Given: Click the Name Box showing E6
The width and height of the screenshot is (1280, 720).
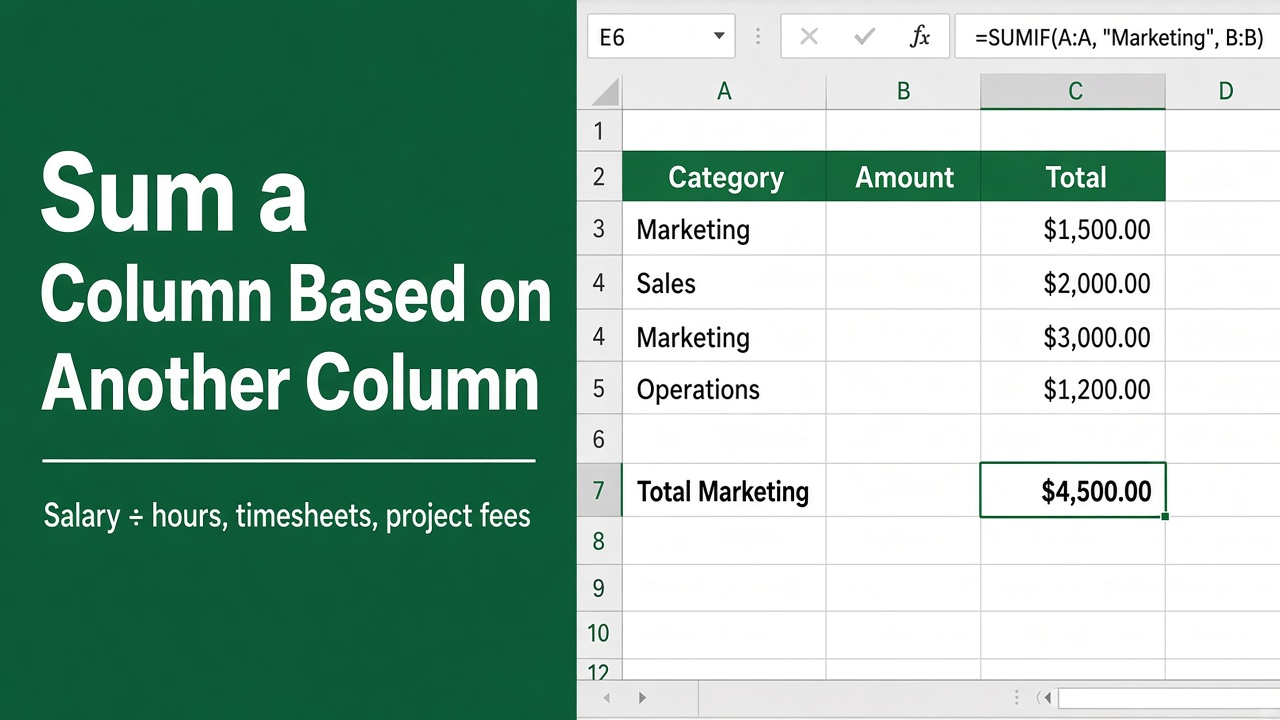Looking at the screenshot, I should coord(661,37).
